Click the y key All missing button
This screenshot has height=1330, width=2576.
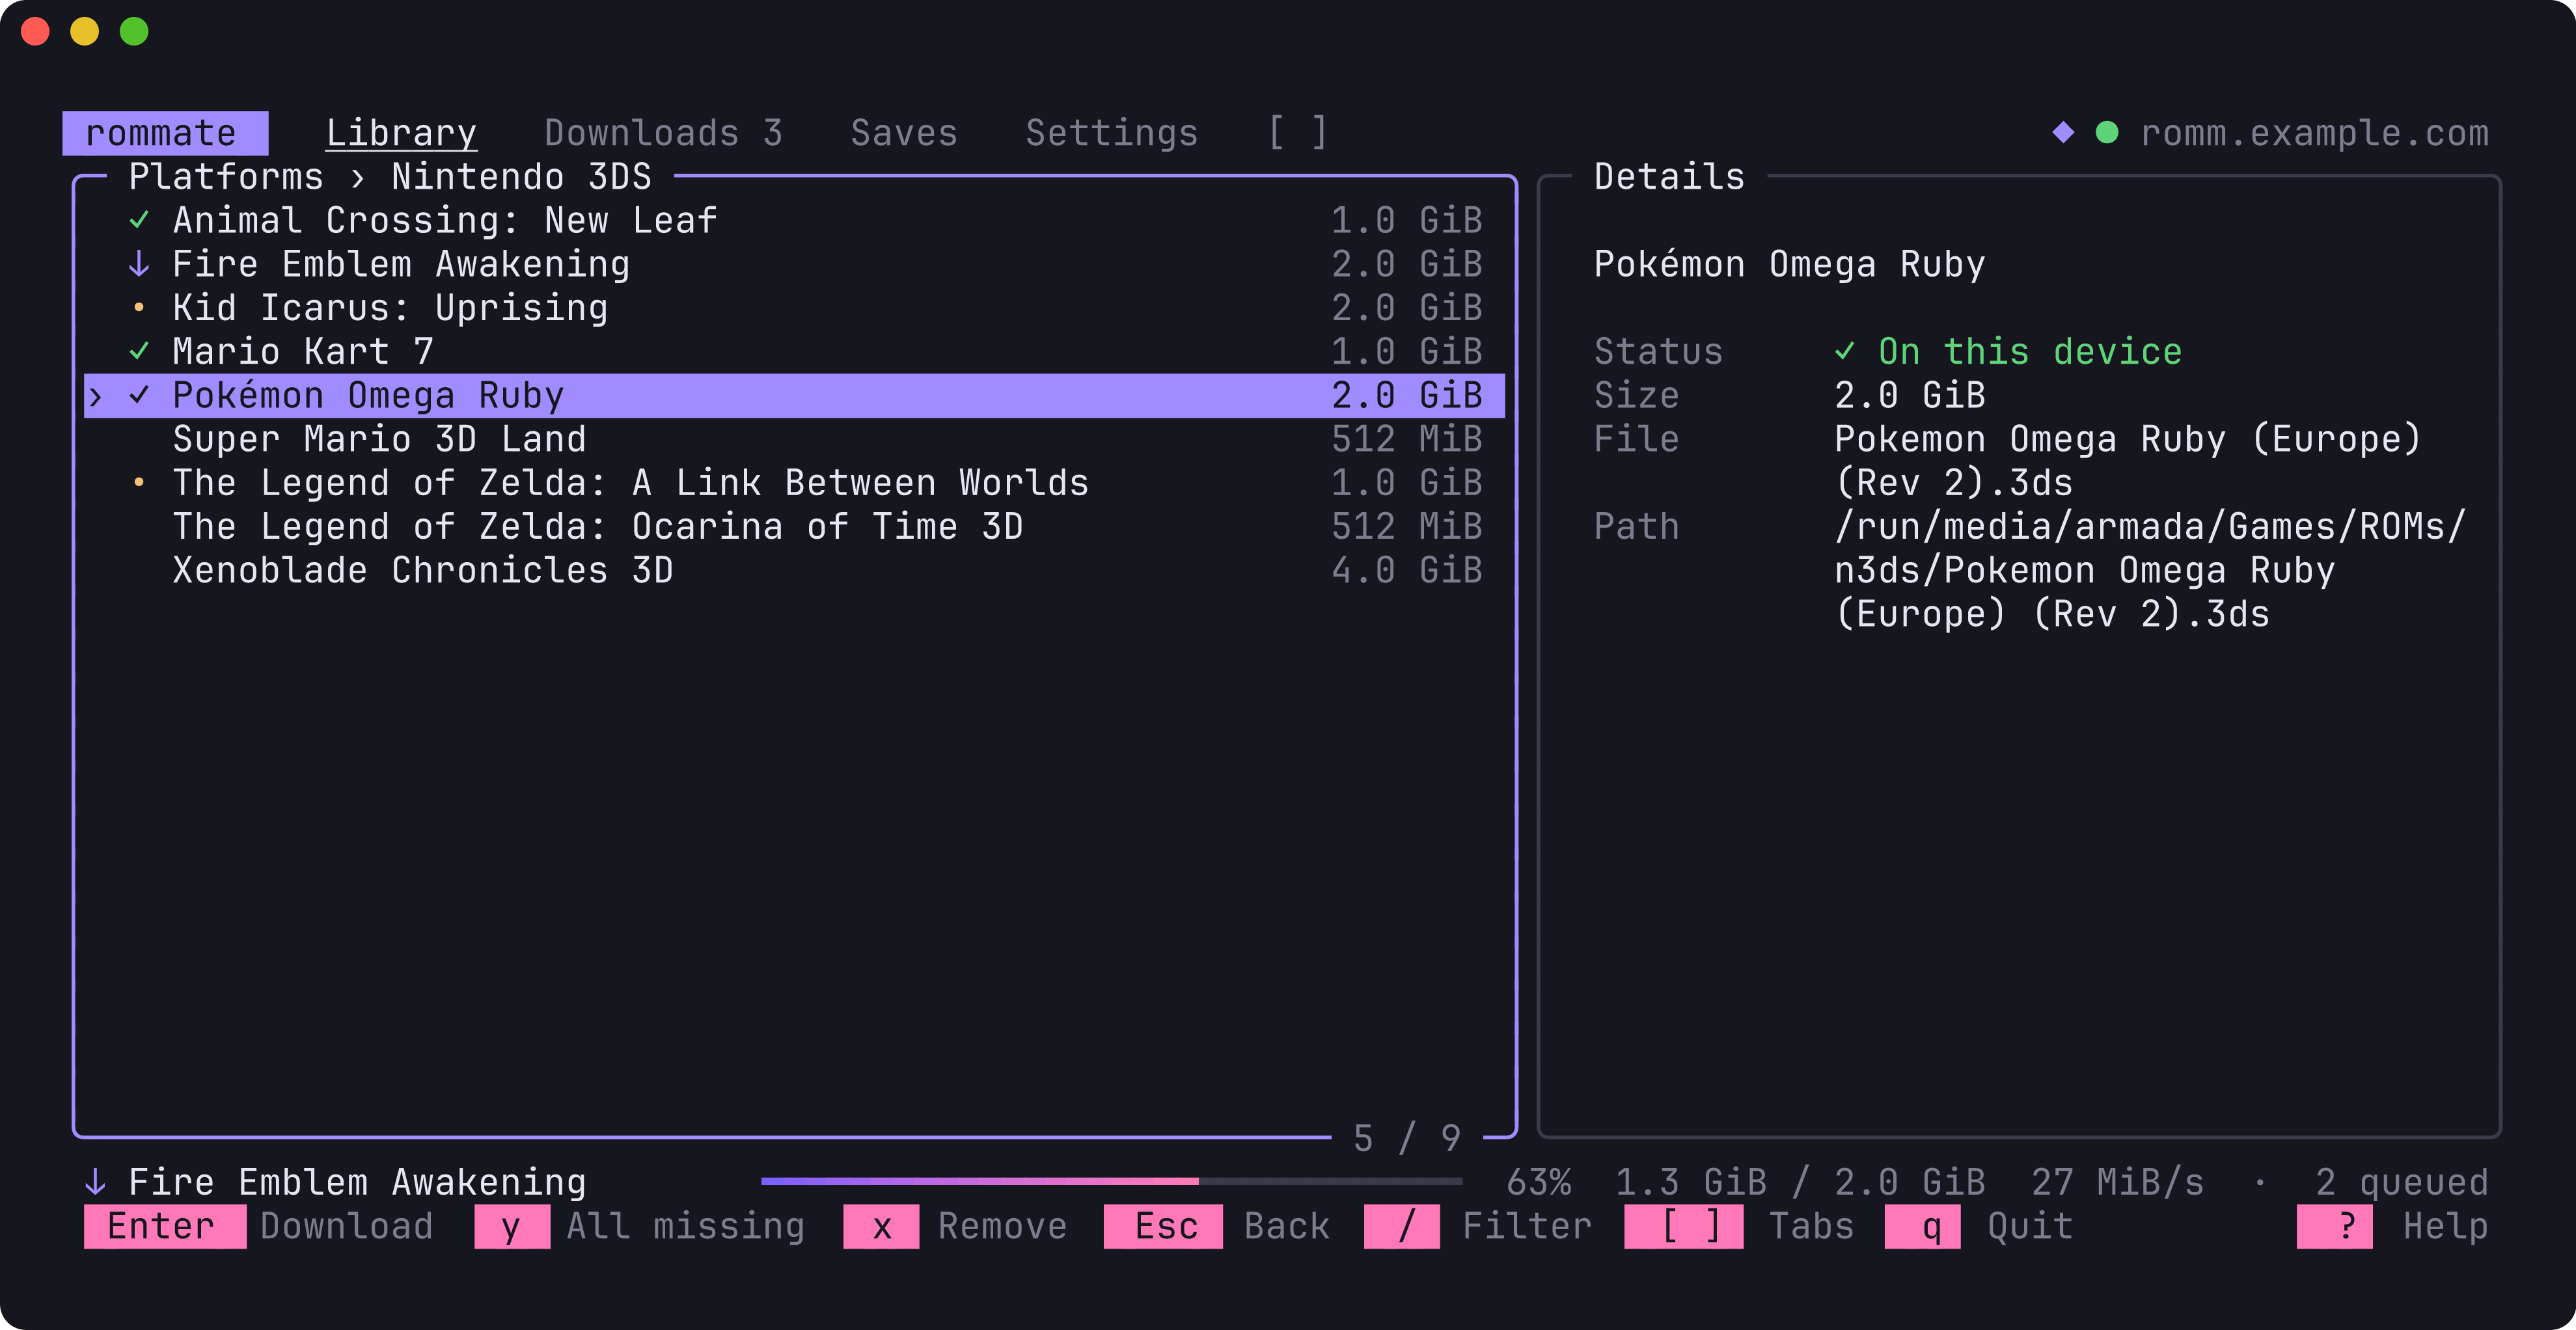pyautogui.click(x=640, y=1226)
